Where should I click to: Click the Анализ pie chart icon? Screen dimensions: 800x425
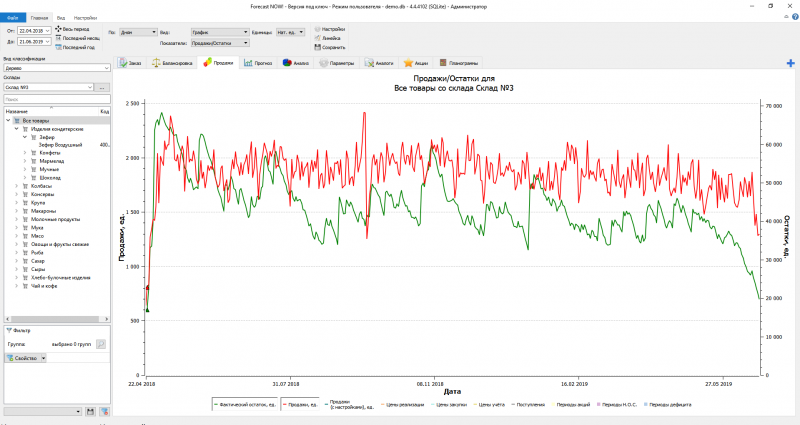tap(287, 62)
